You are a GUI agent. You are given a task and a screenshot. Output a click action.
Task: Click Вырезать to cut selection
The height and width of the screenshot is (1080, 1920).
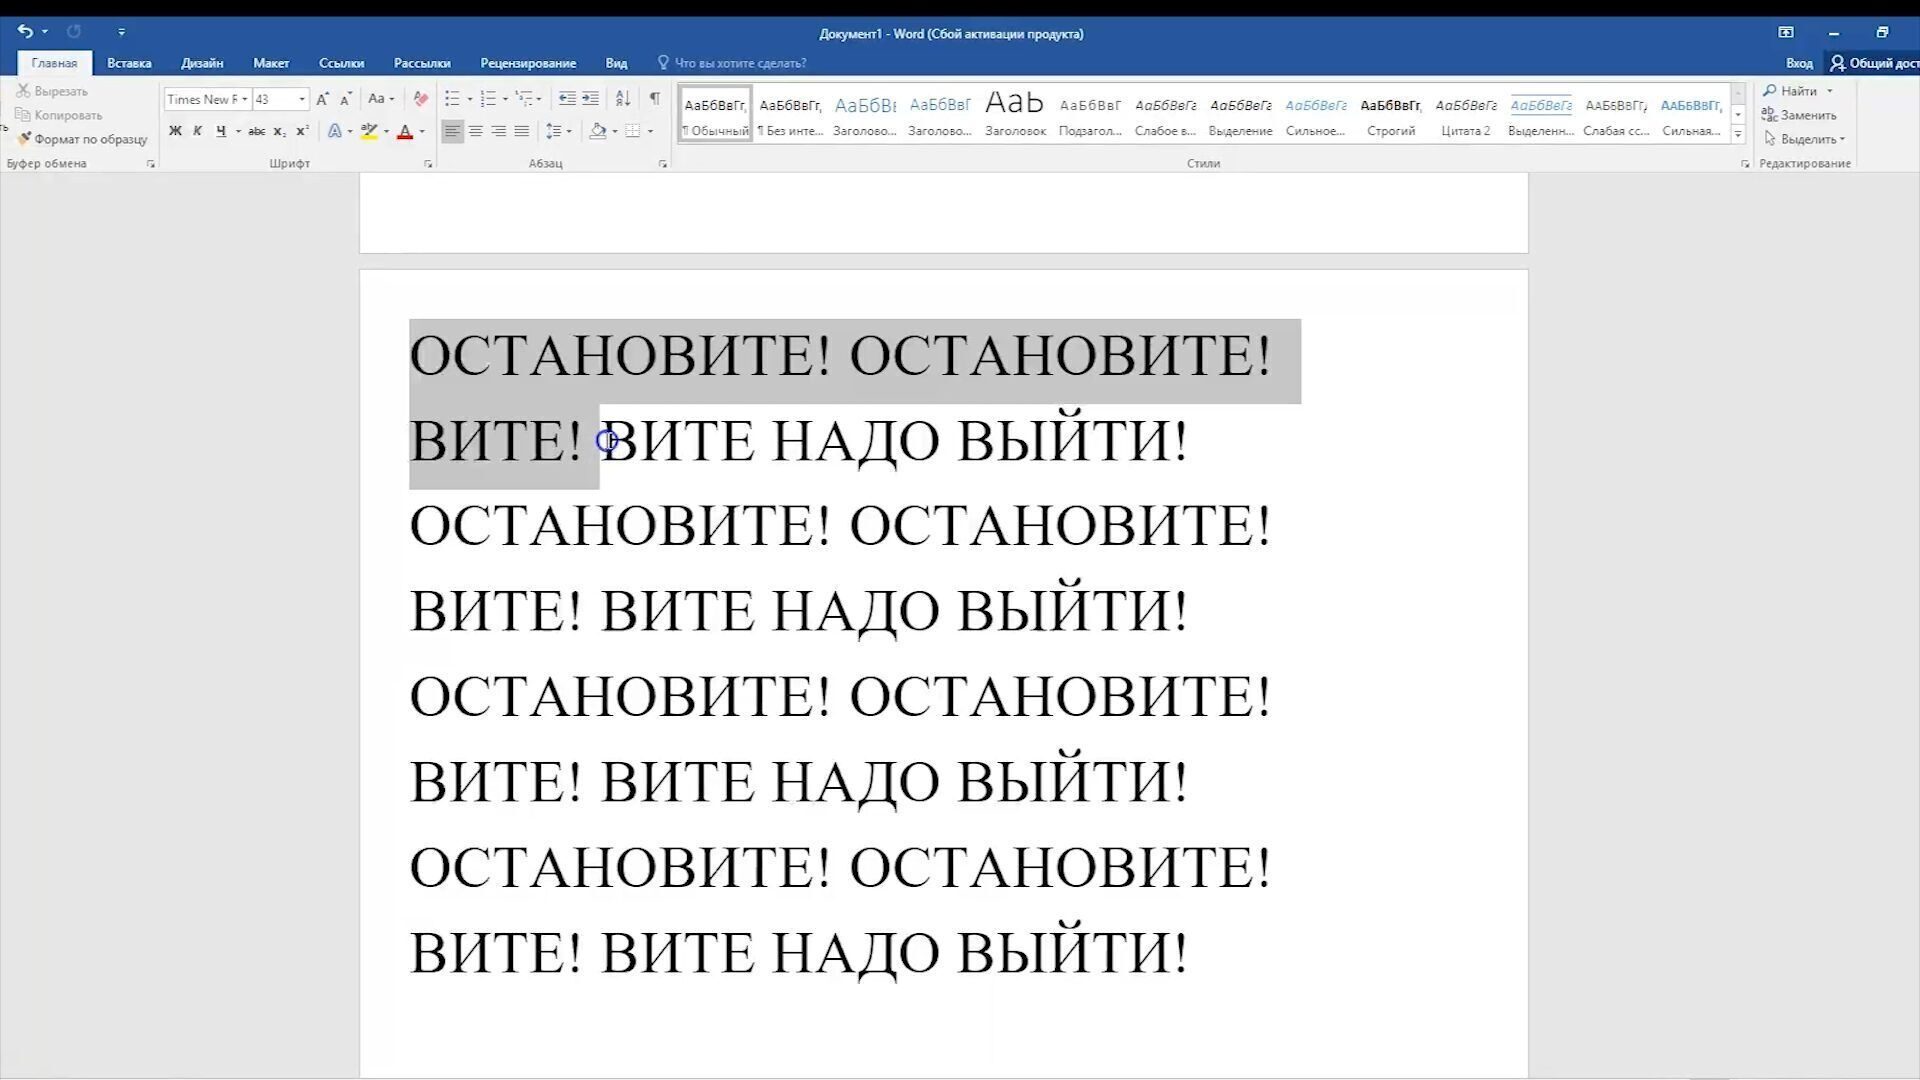(52, 91)
